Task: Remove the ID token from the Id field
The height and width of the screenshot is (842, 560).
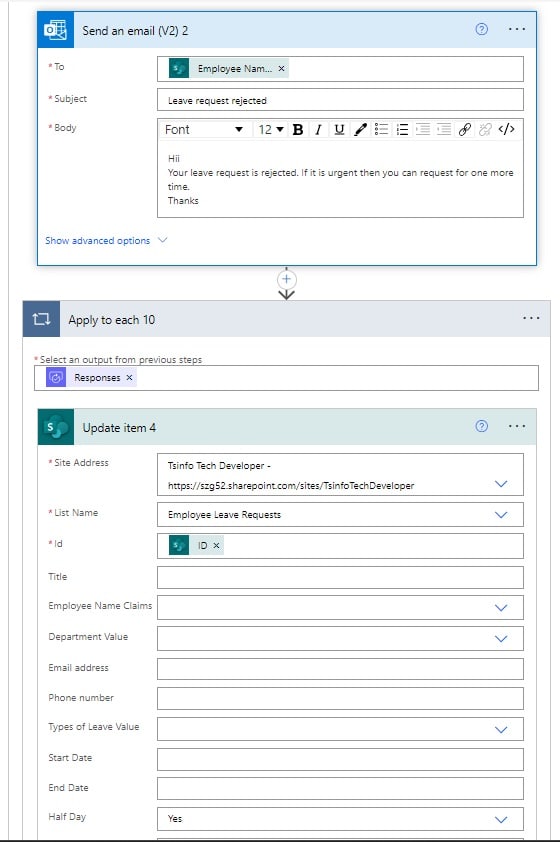Action: pos(216,546)
